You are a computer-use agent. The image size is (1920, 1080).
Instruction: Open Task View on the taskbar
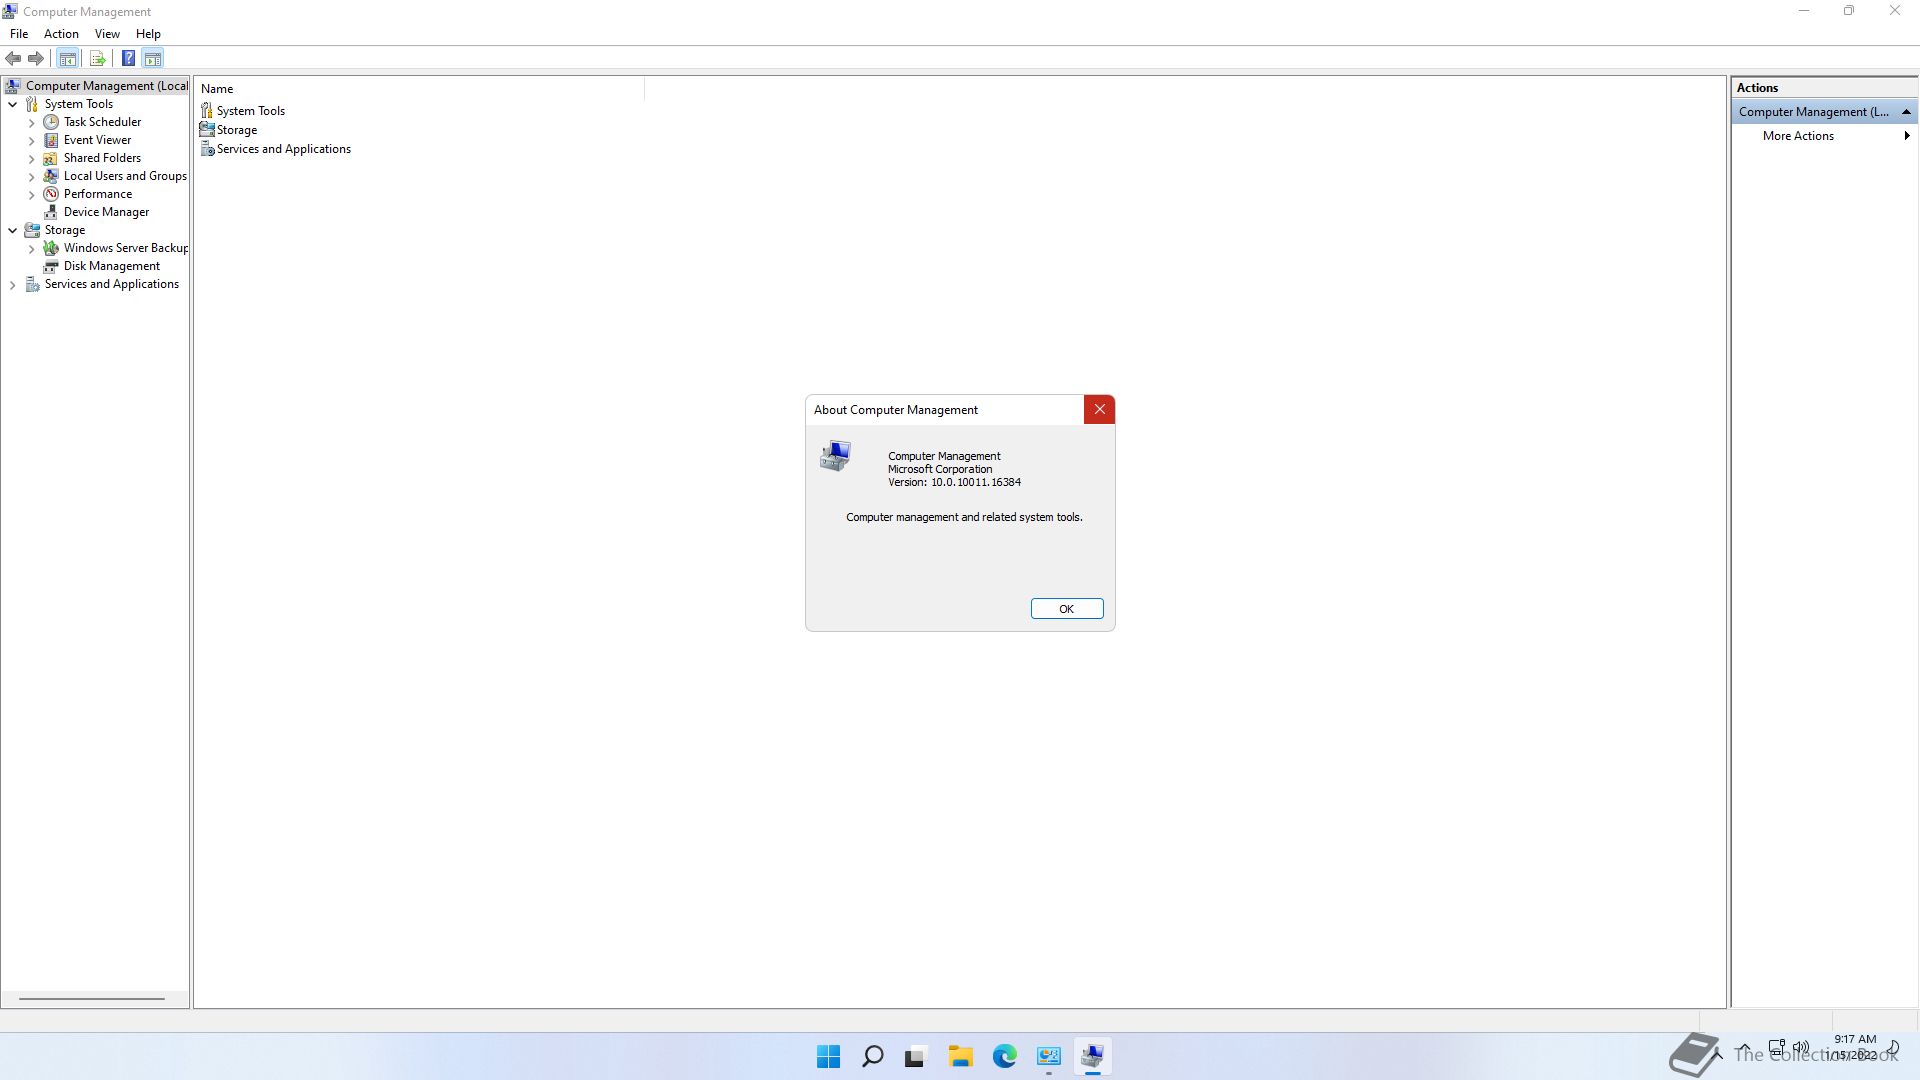point(916,1056)
